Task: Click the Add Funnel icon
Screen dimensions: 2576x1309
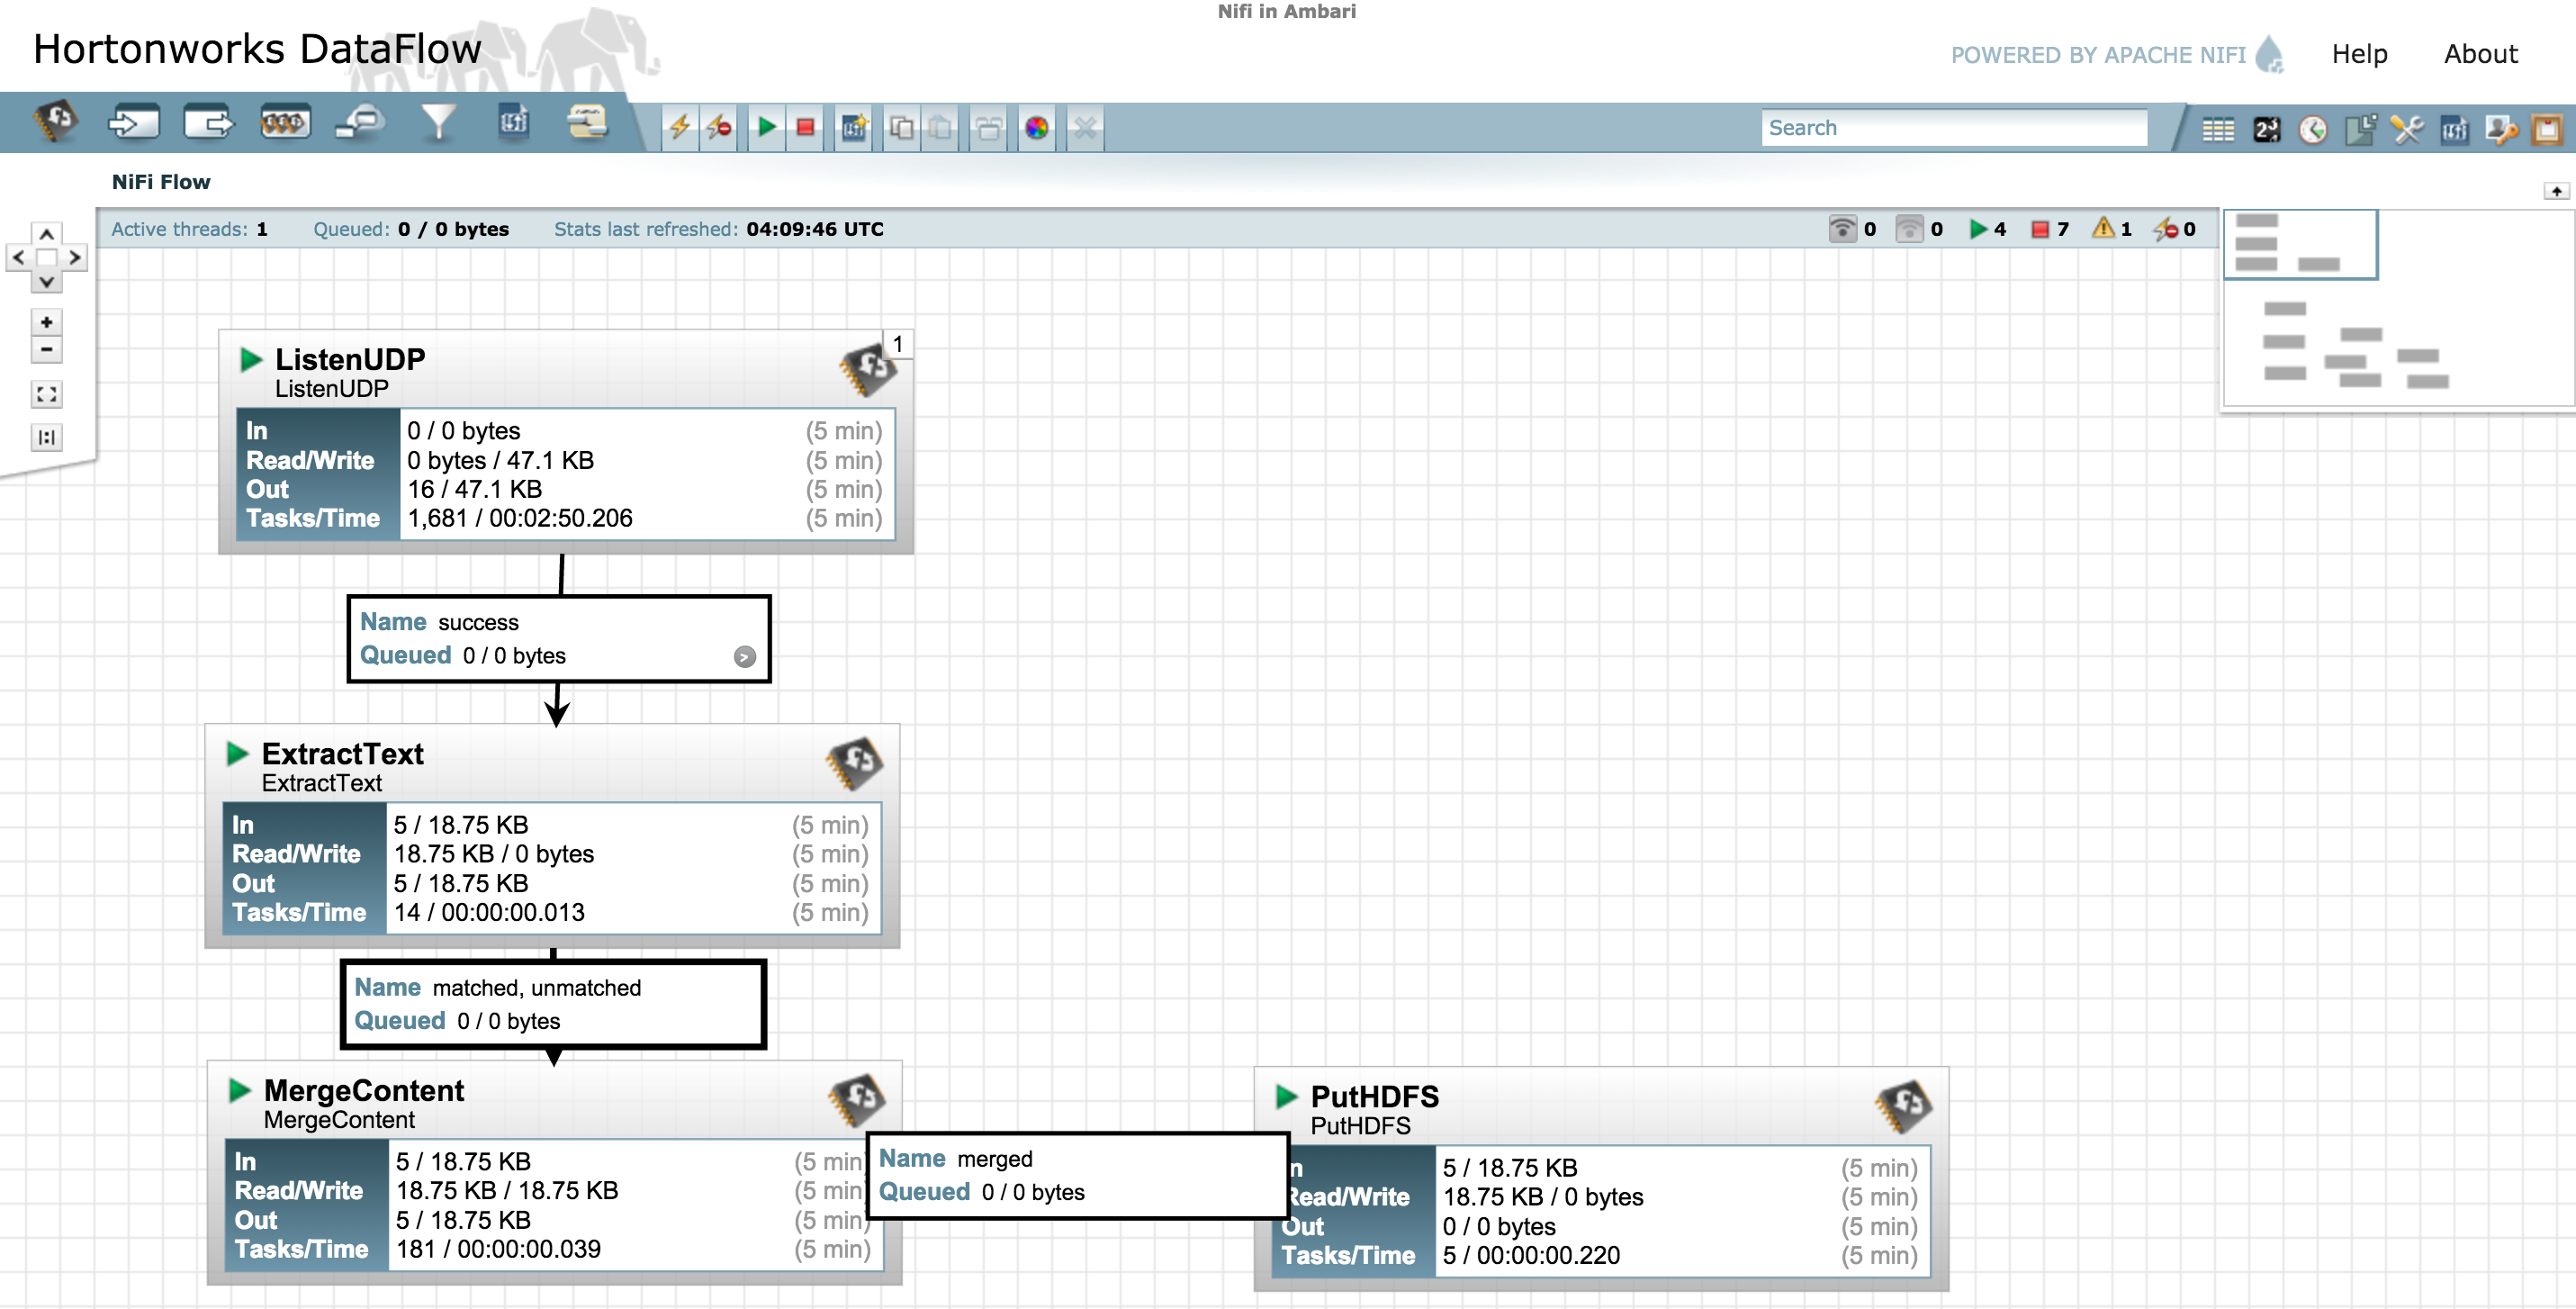Action: point(437,124)
